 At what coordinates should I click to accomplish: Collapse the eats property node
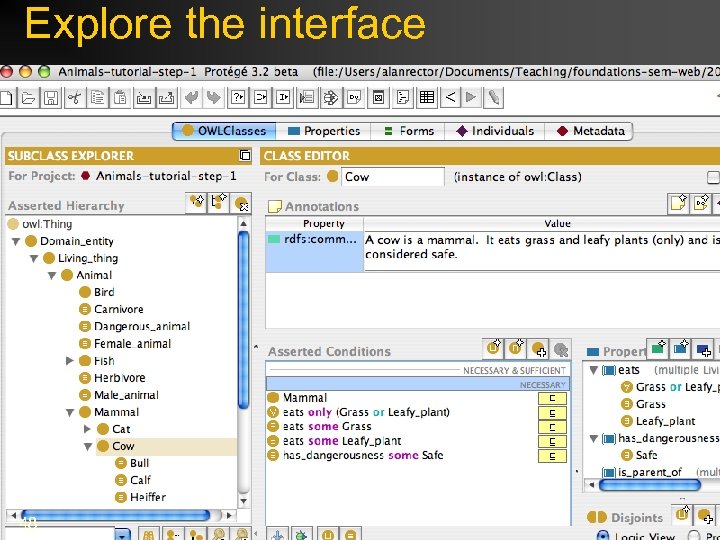[593, 370]
